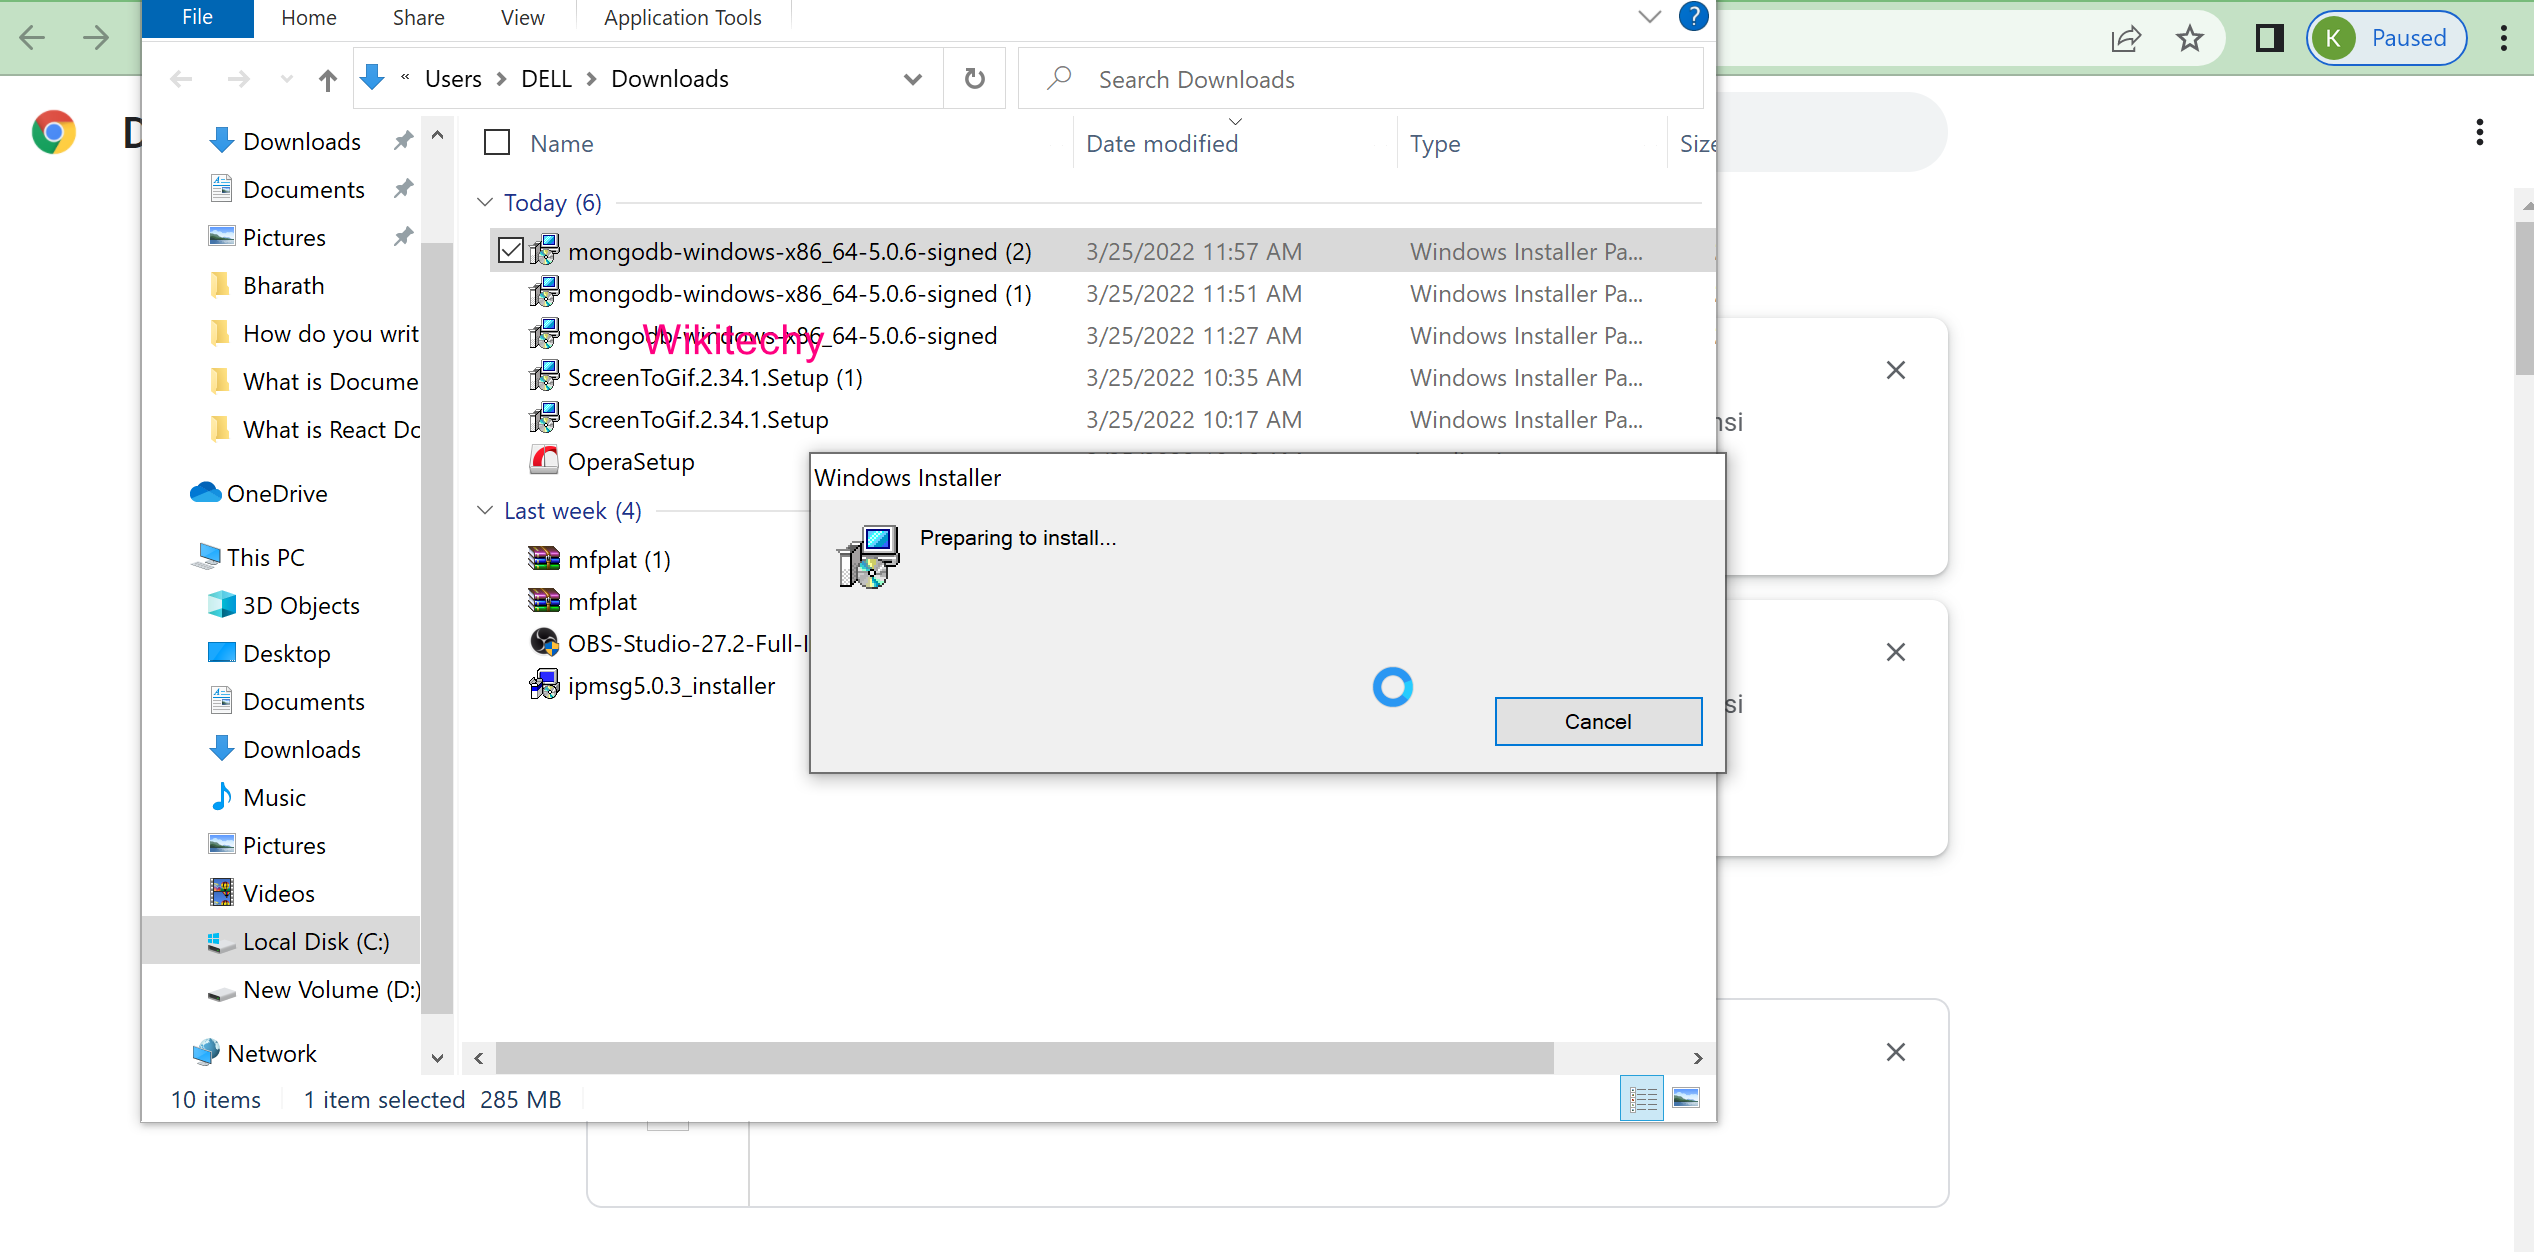Select the OperaSetup file icon
This screenshot has width=2534, height=1252.
coord(544,460)
